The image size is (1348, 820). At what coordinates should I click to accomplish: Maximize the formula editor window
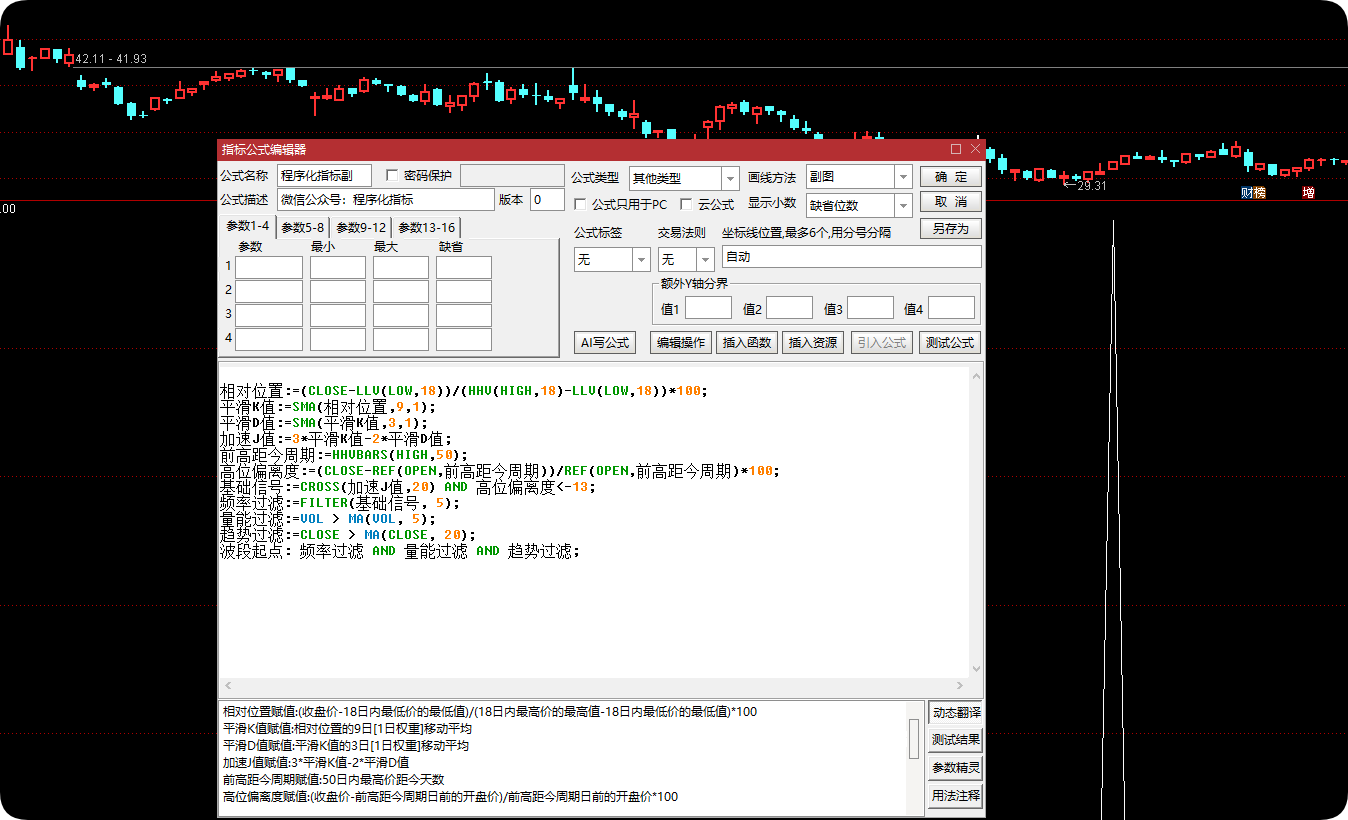coord(956,149)
